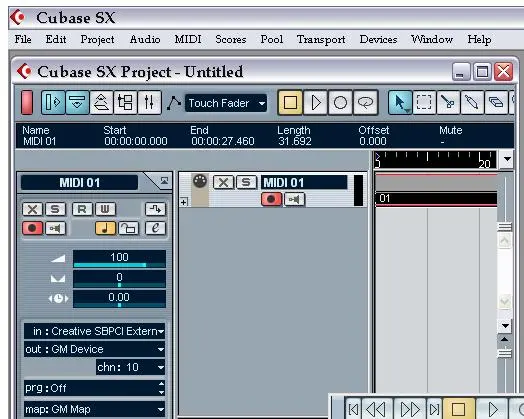Click the Inspector section fold icon
The image size is (524, 419).
point(164,181)
